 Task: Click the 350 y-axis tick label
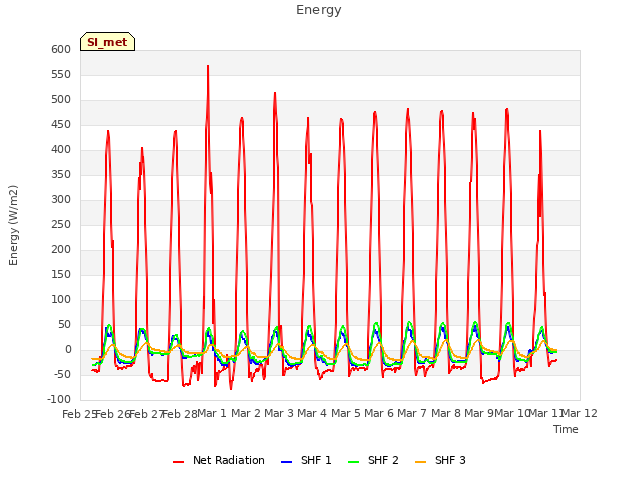pyautogui.click(x=61, y=175)
